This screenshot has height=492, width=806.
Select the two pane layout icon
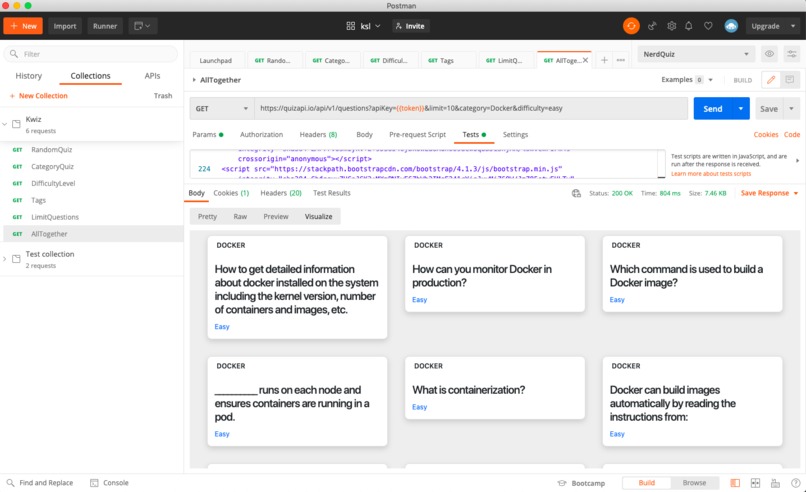[755, 483]
